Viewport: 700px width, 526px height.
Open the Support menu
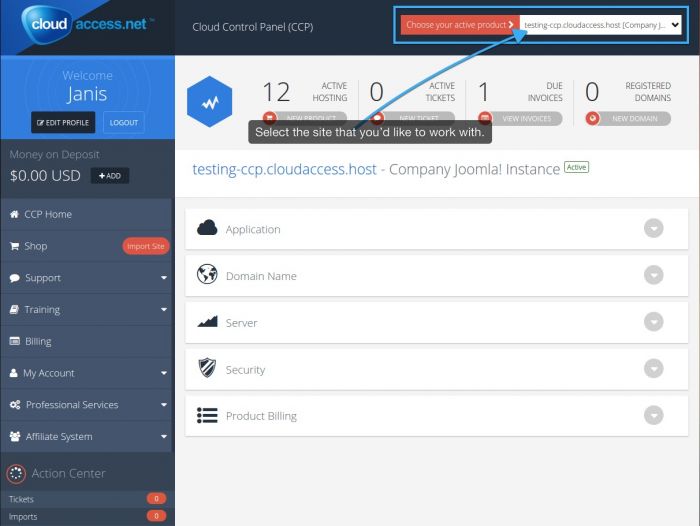point(87,278)
